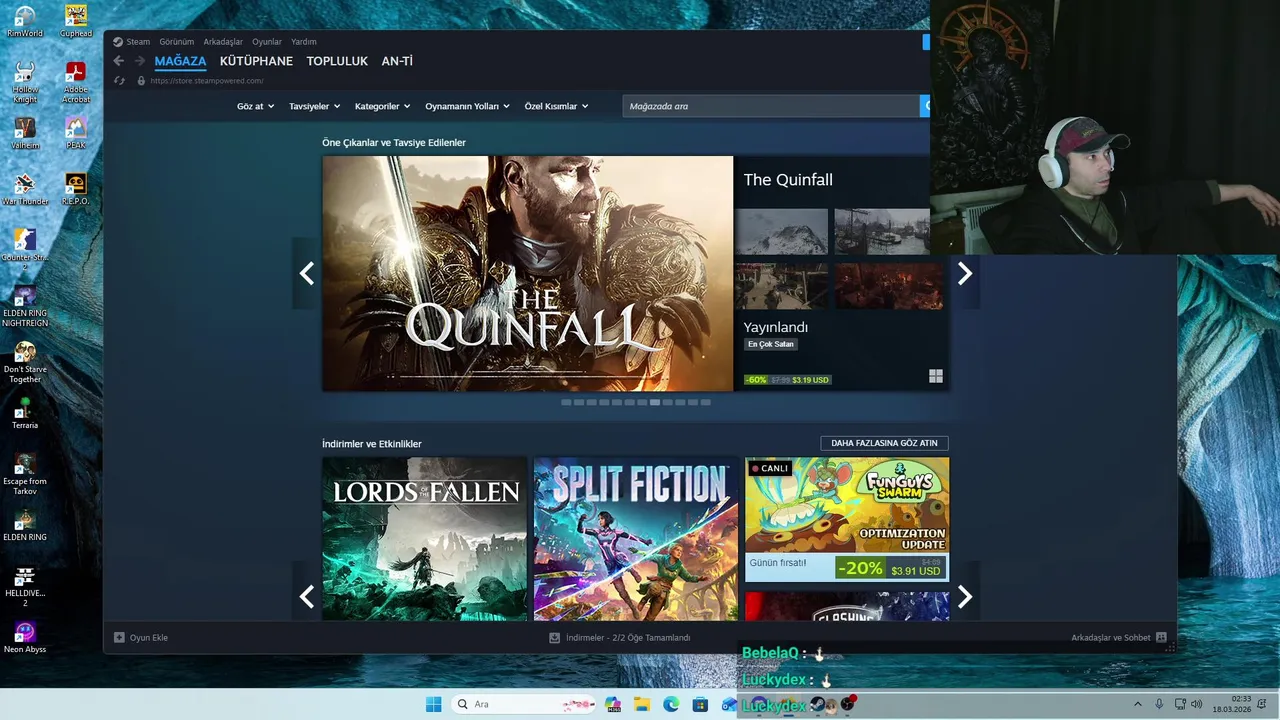Open the Yardım menu
Viewport: 1280px width, 720px height.
(303, 42)
